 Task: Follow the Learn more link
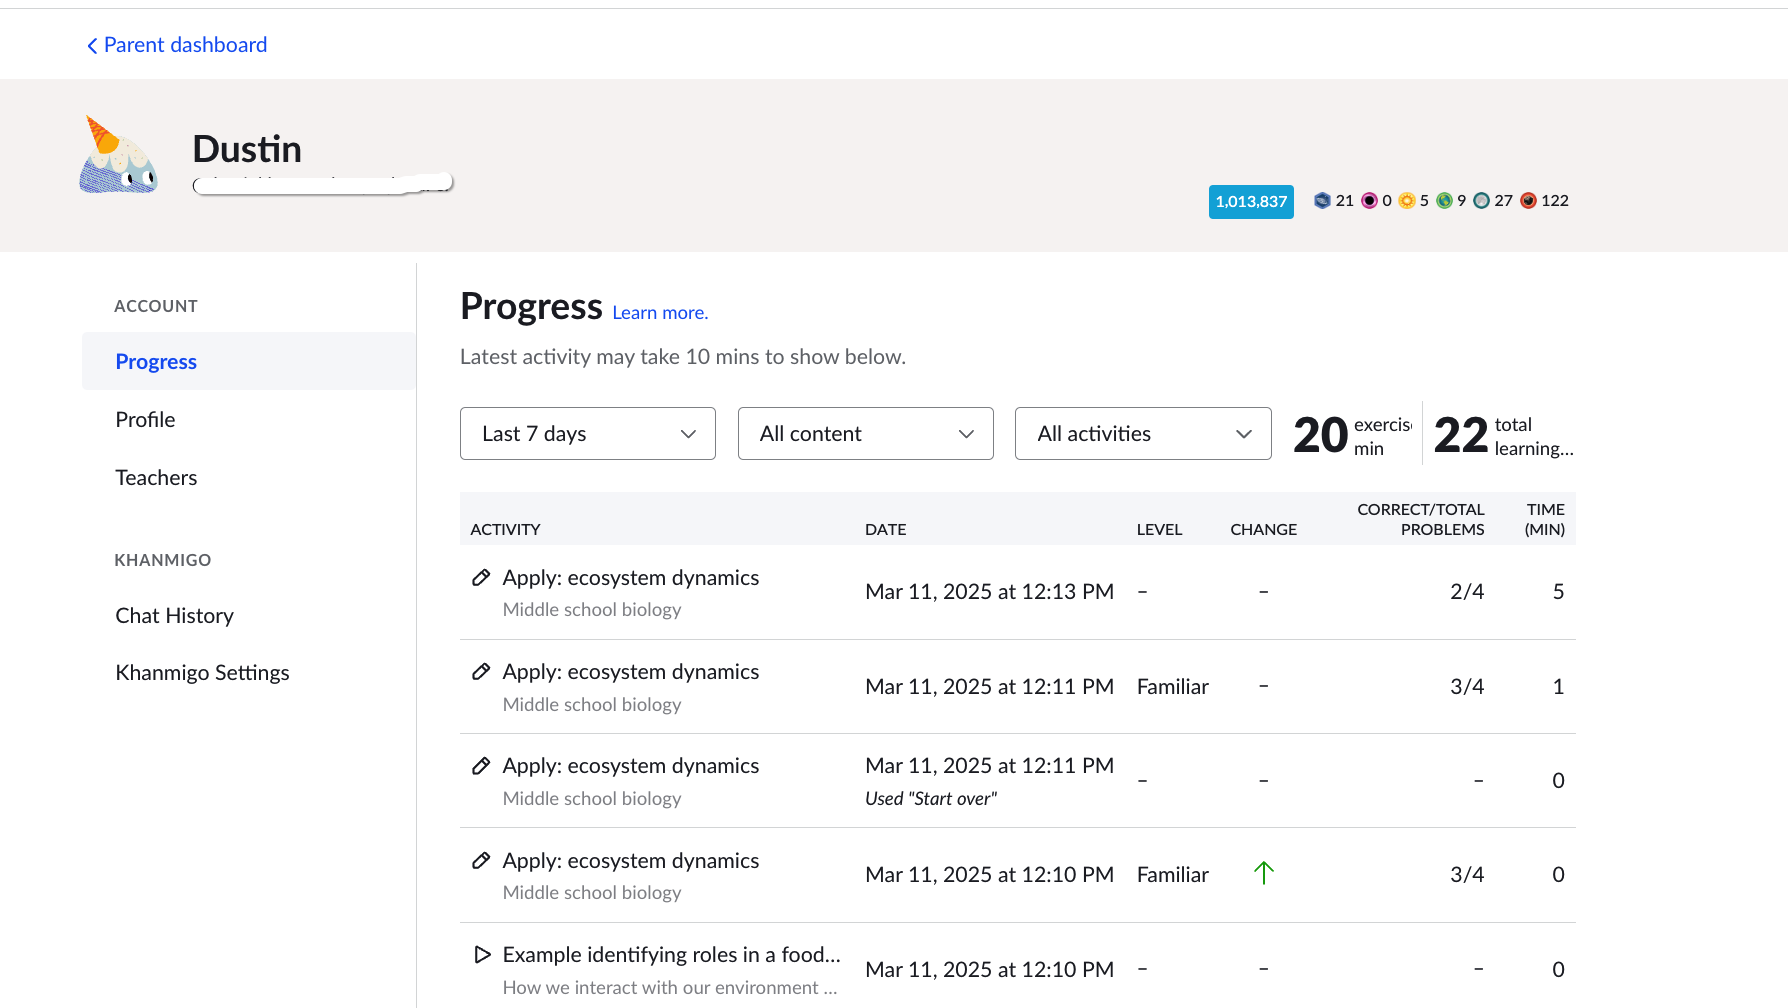tap(660, 313)
